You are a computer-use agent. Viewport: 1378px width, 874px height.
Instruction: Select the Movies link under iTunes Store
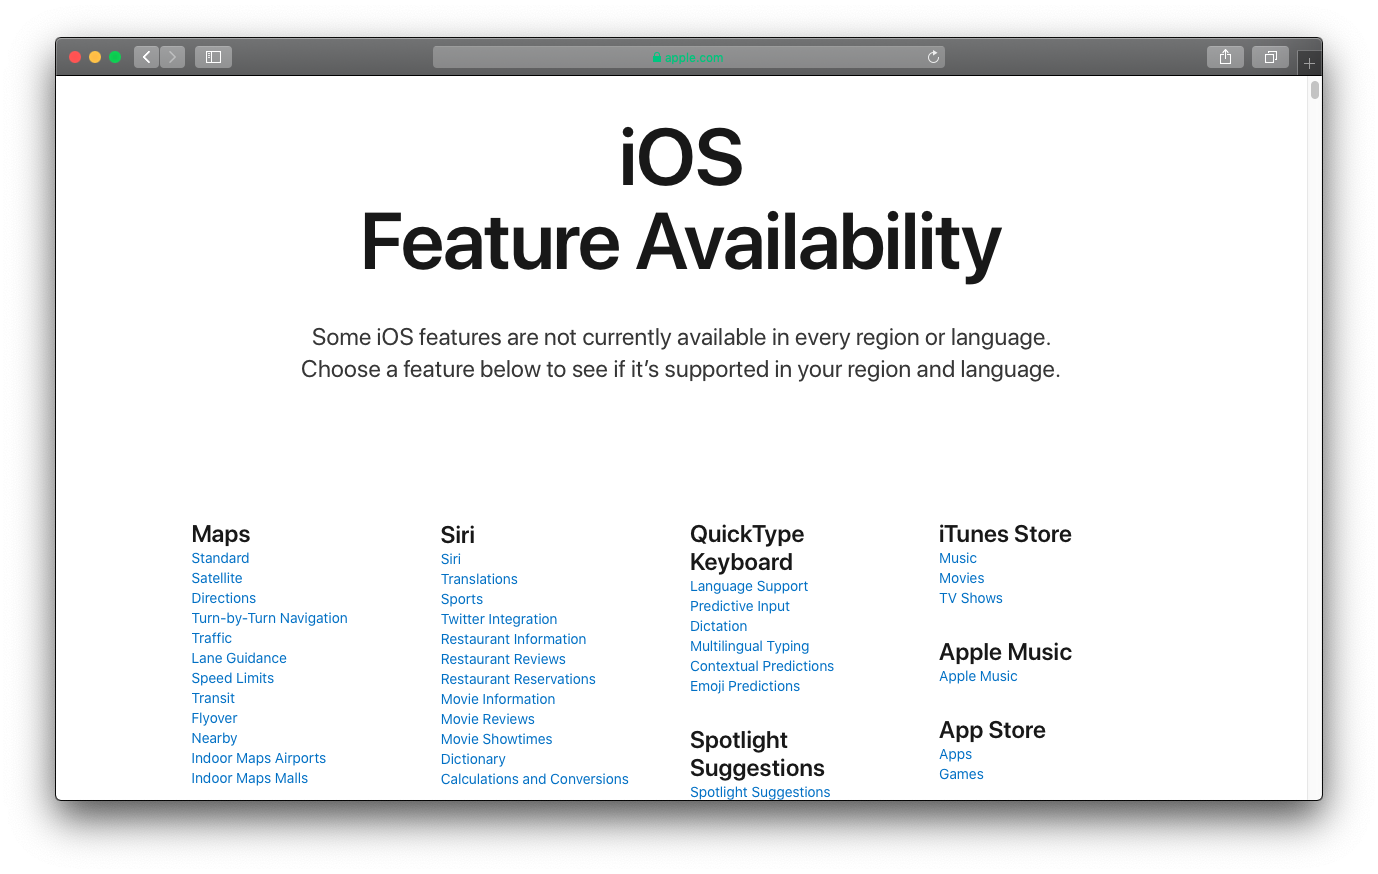(962, 578)
